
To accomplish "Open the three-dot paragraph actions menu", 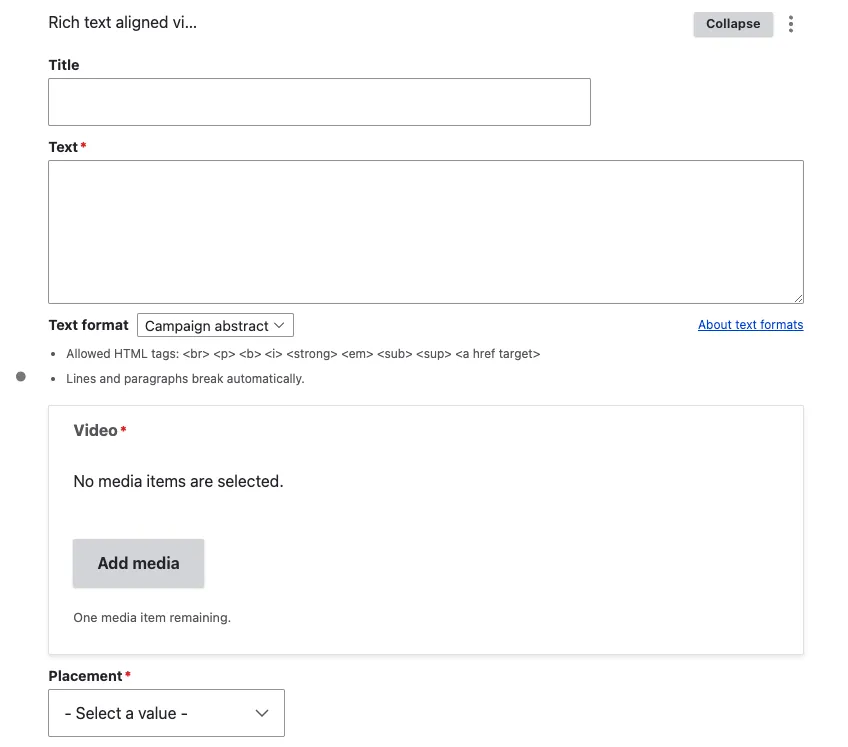I will pyautogui.click(x=791, y=24).
